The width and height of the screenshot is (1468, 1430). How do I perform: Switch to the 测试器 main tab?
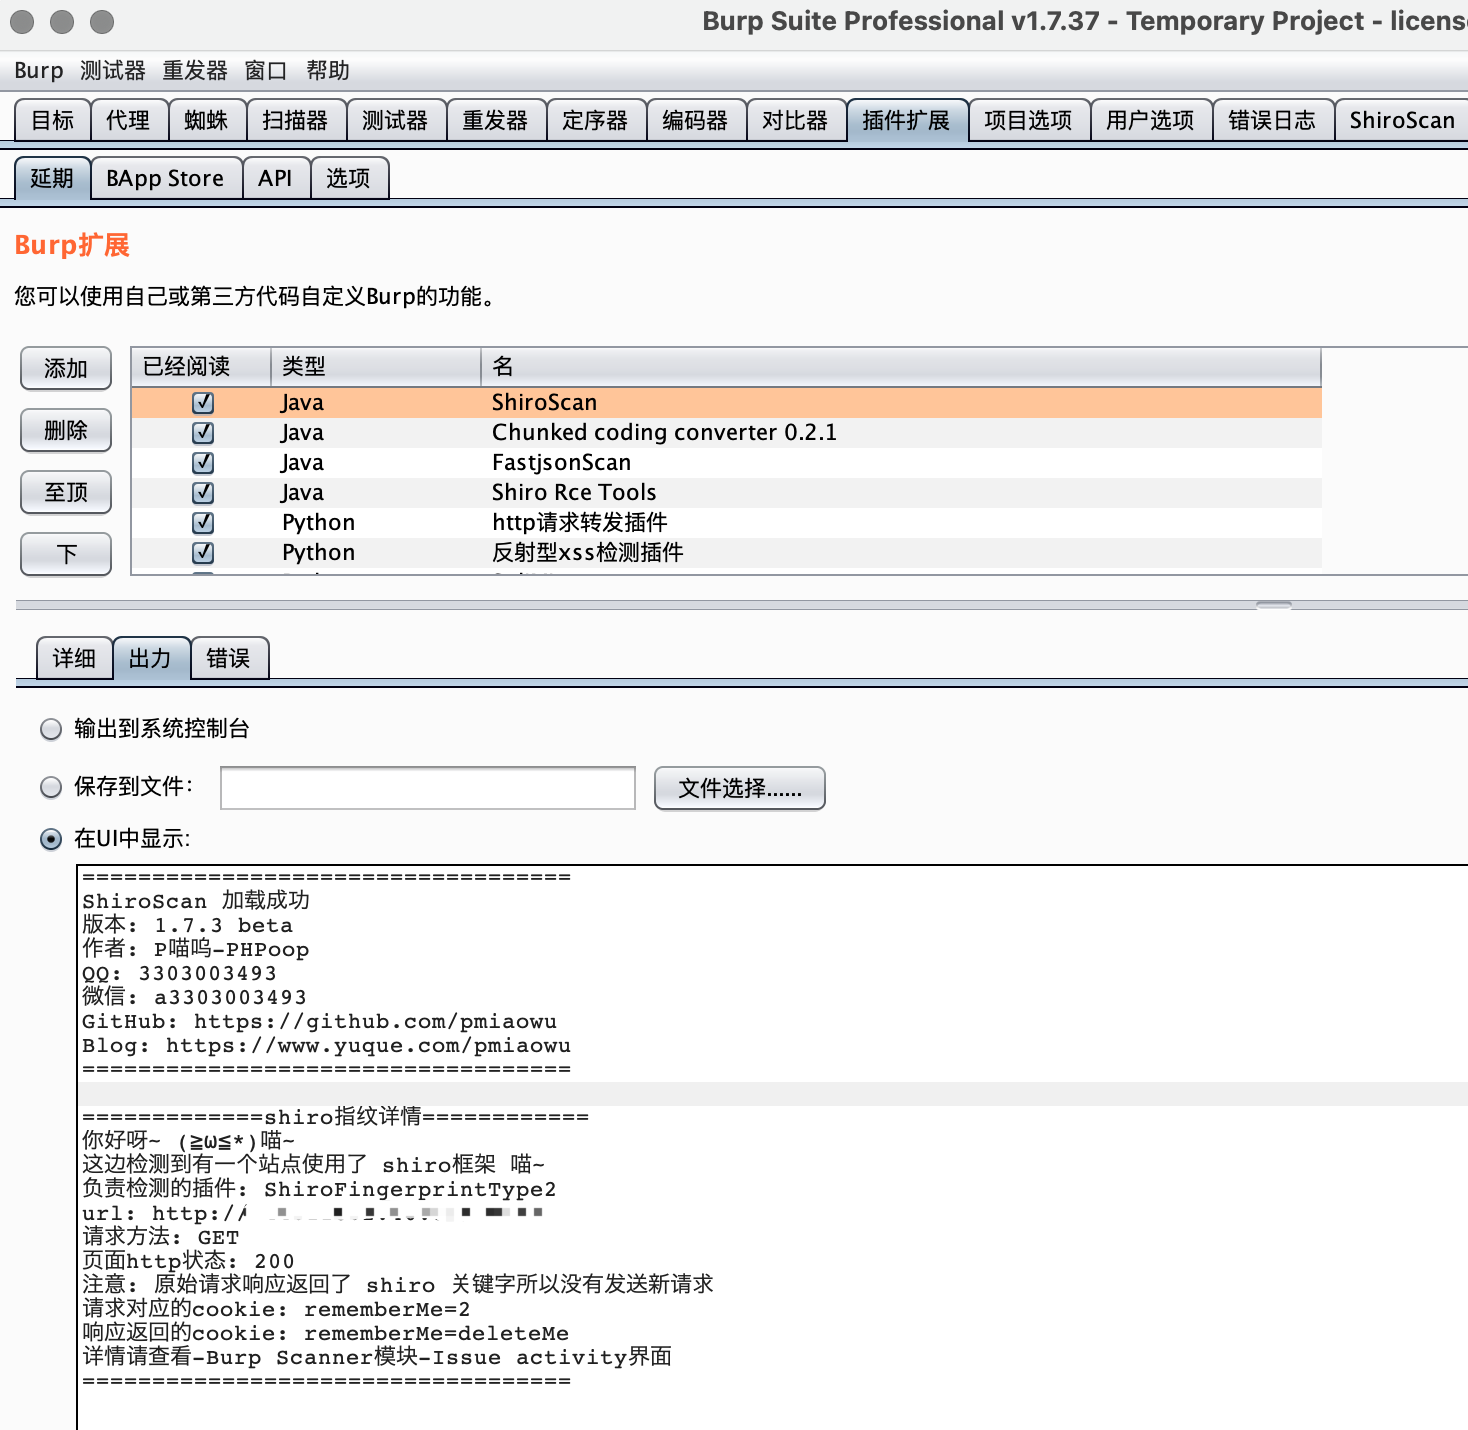pos(396,121)
